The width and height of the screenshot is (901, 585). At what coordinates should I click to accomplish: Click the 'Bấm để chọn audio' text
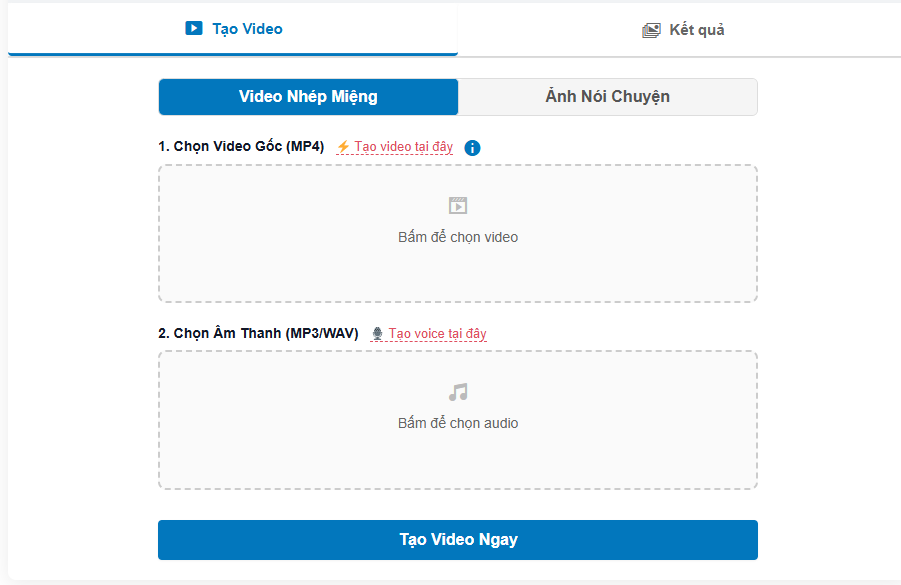(x=458, y=424)
